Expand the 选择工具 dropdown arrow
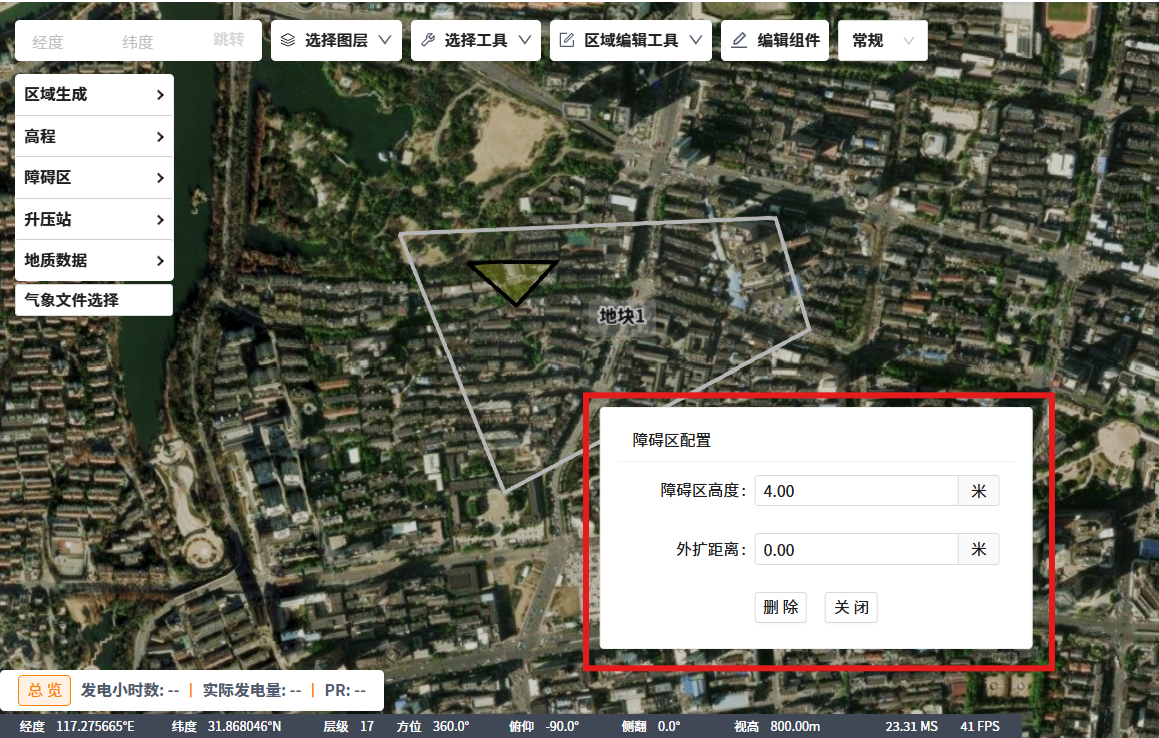The height and width of the screenshot is (738, 1159). click(x=524, y=41)
